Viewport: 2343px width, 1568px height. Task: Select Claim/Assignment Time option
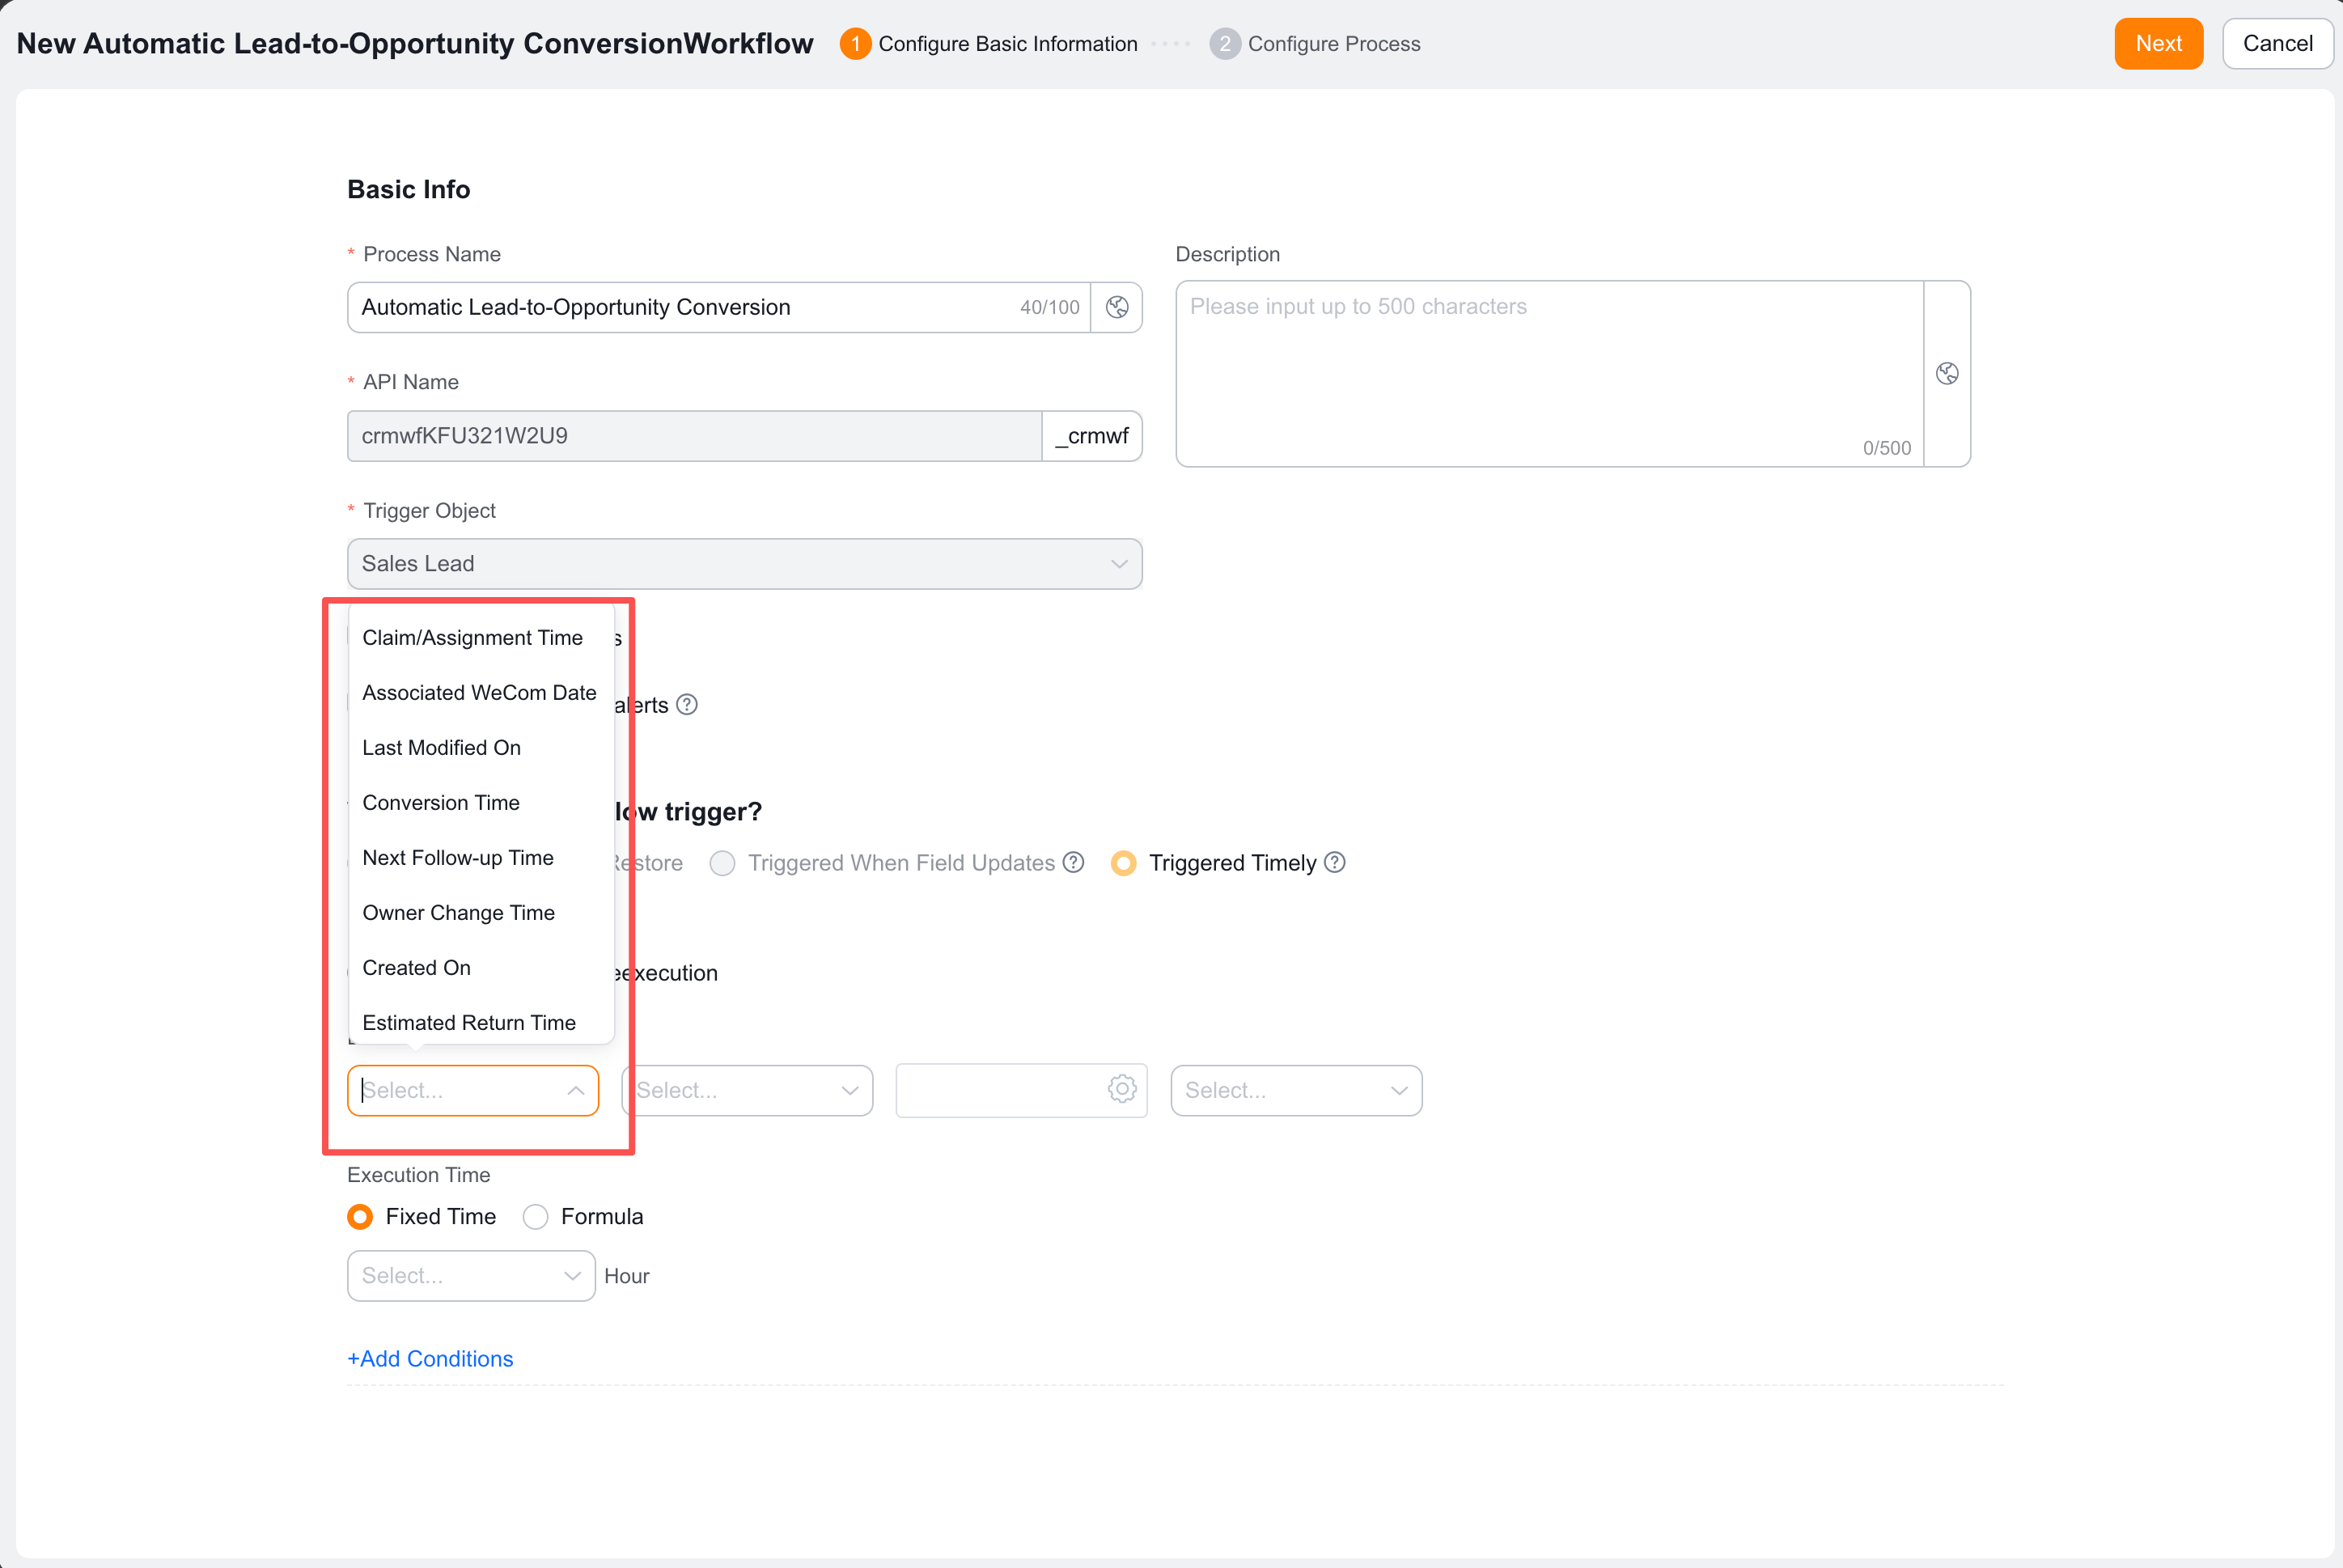point(481,637)
